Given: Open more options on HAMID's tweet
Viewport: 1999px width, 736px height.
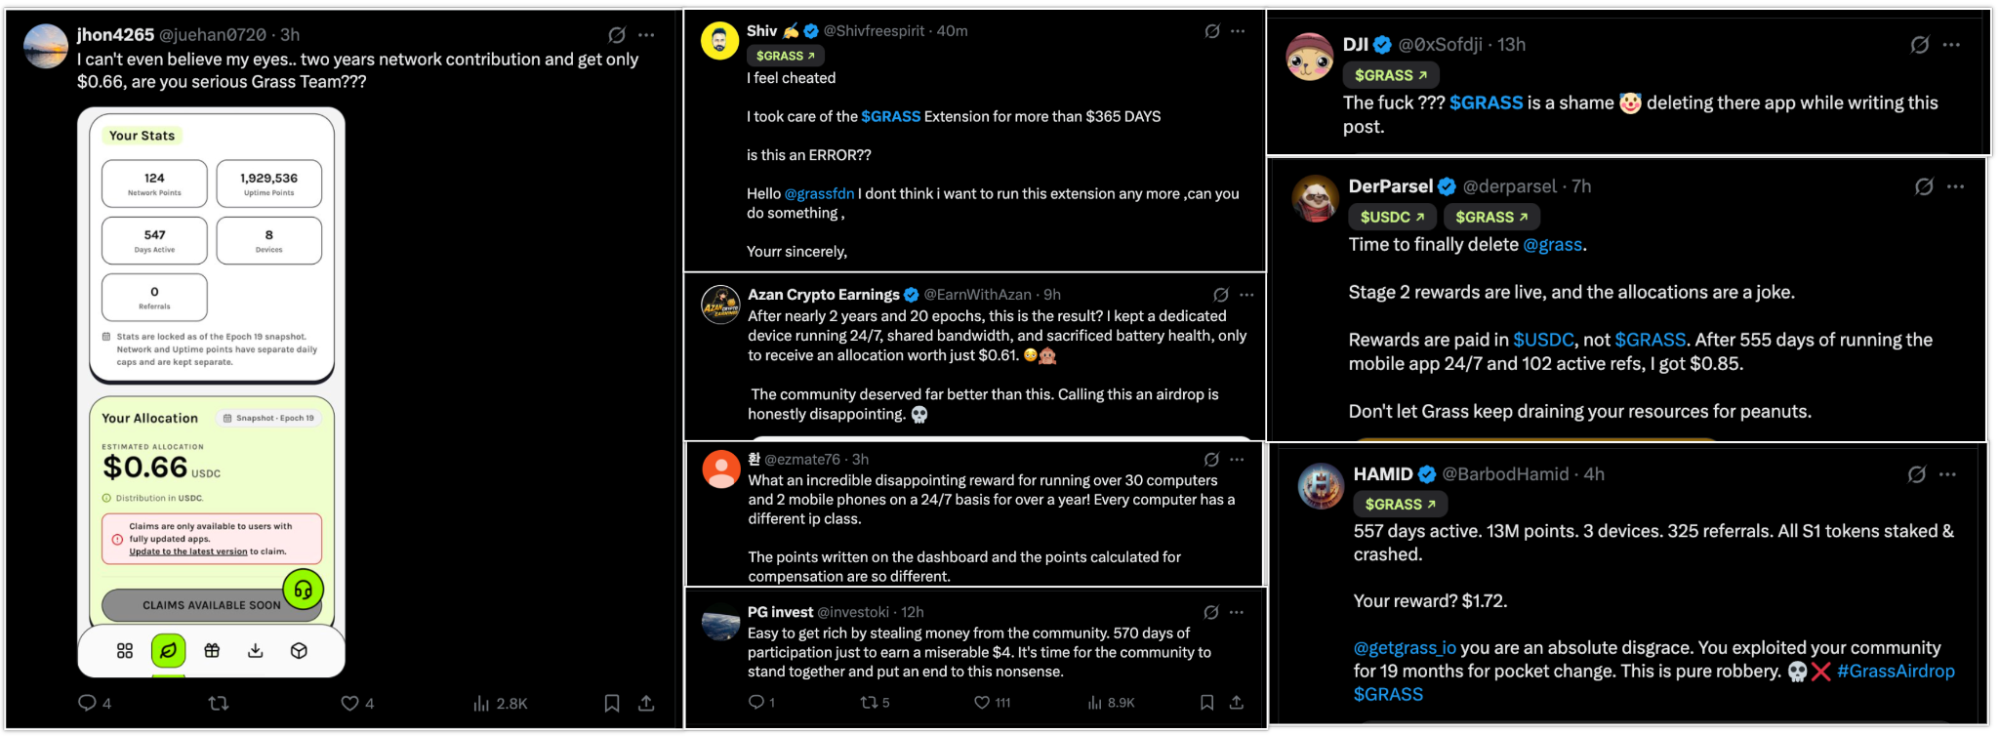Looking at the screenshot, I should (x=1947, y=475).
